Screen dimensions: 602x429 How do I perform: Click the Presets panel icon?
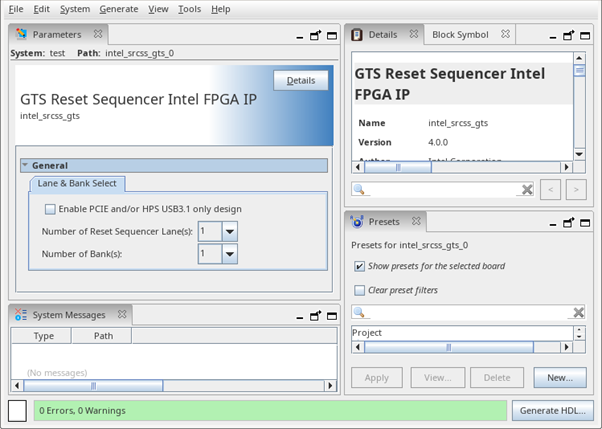coord(357,222)
